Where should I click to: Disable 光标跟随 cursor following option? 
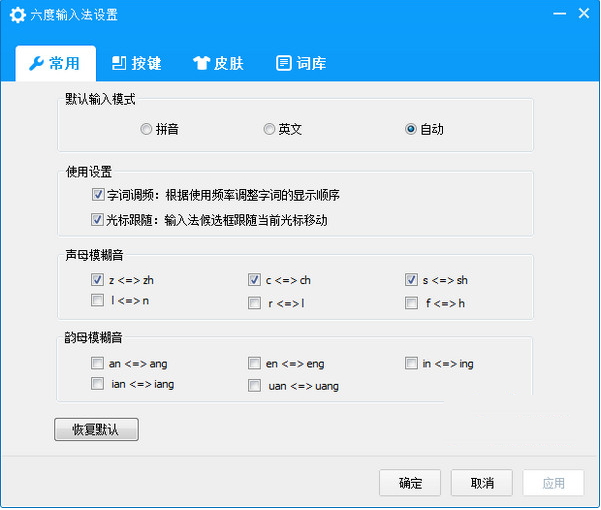[98, 220]
